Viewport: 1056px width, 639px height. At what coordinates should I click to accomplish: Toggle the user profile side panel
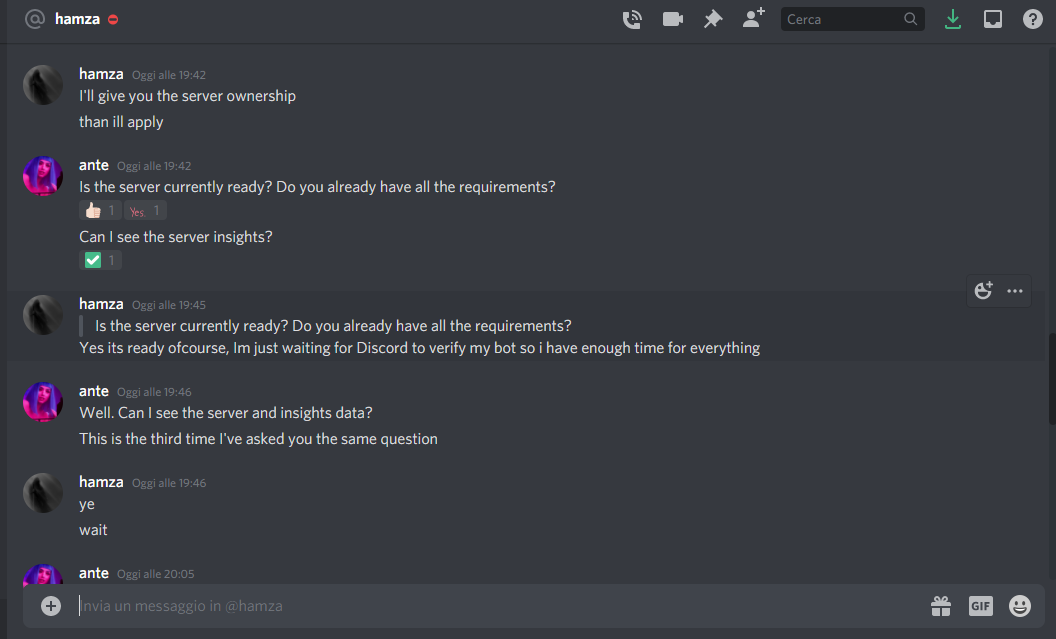(992, 18)
